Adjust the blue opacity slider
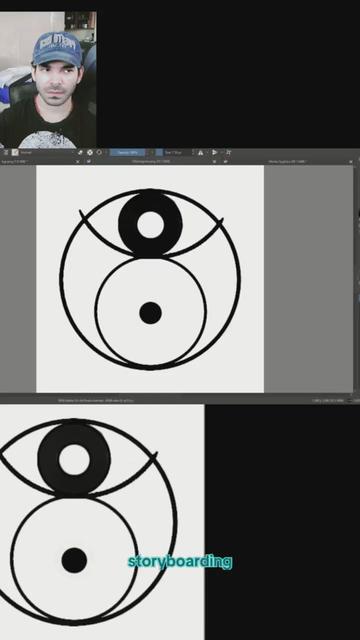Image resolution: width=360 pixels, height=640 pixels. click(127, 153)
